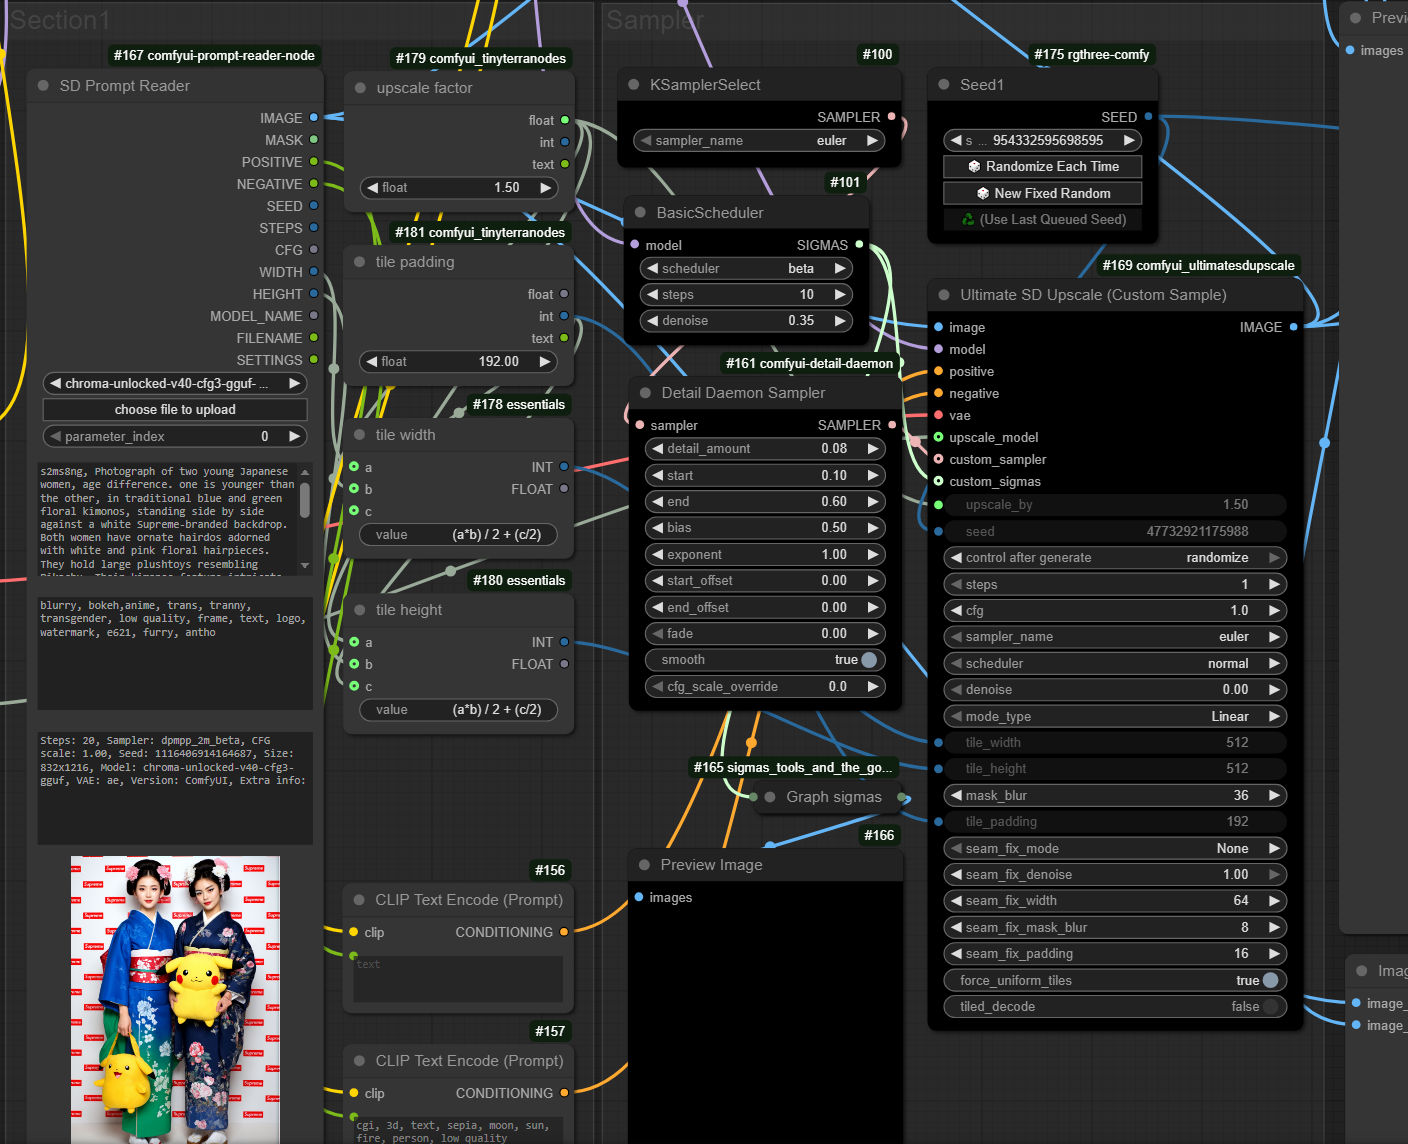The height and width of the screenshot is (1144, 1408).
Task: Click choose file to upload button
Action: click(x=175, y=410)
